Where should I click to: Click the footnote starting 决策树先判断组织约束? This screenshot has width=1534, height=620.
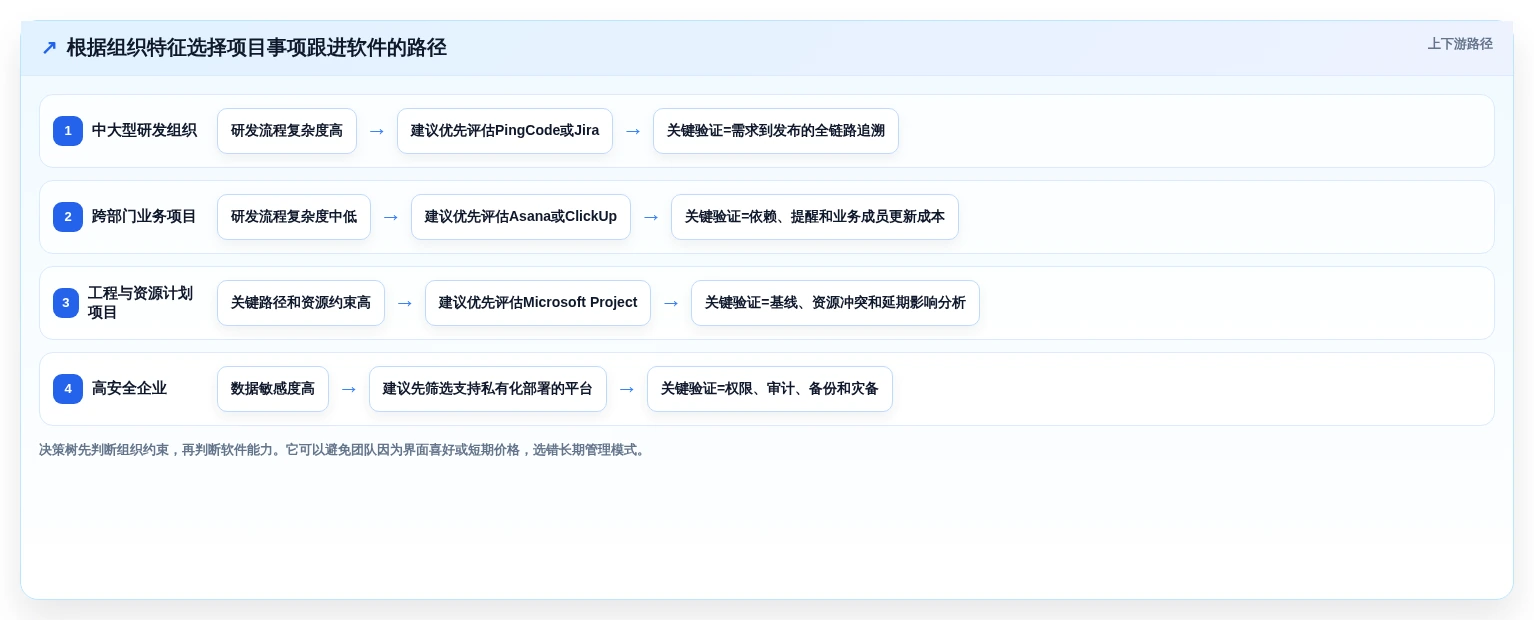coord(344,450)
